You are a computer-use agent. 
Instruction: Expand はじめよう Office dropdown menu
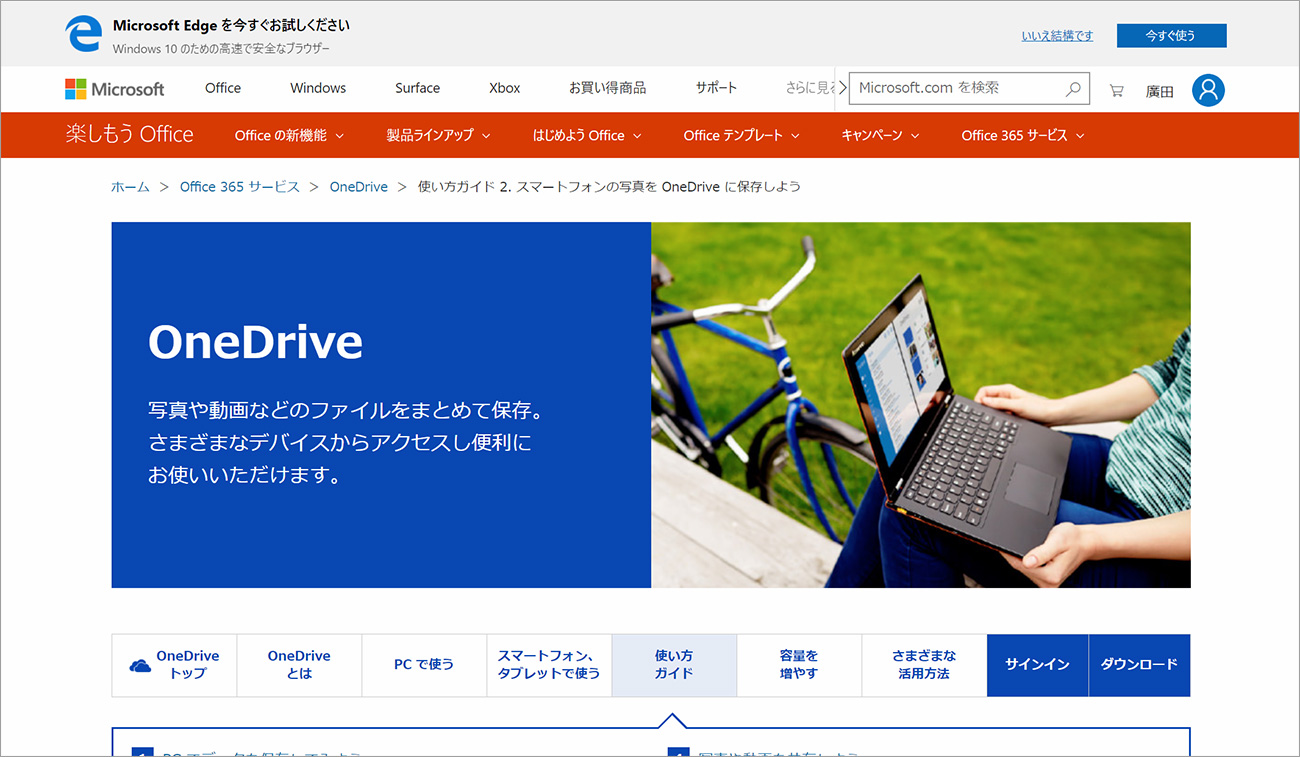coord(587,136)
